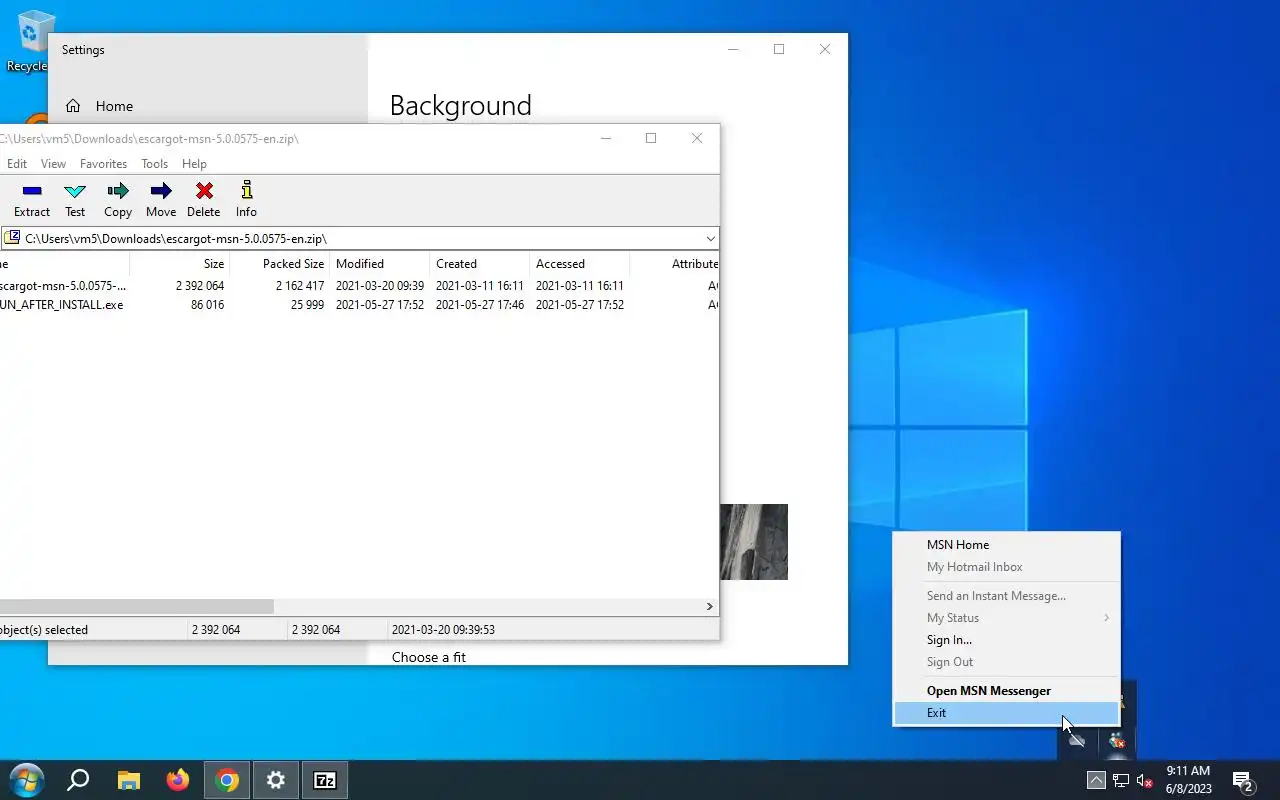Select Exit in the MSN context menu
1280x800 pixels.
click(x=1006, y=713)
